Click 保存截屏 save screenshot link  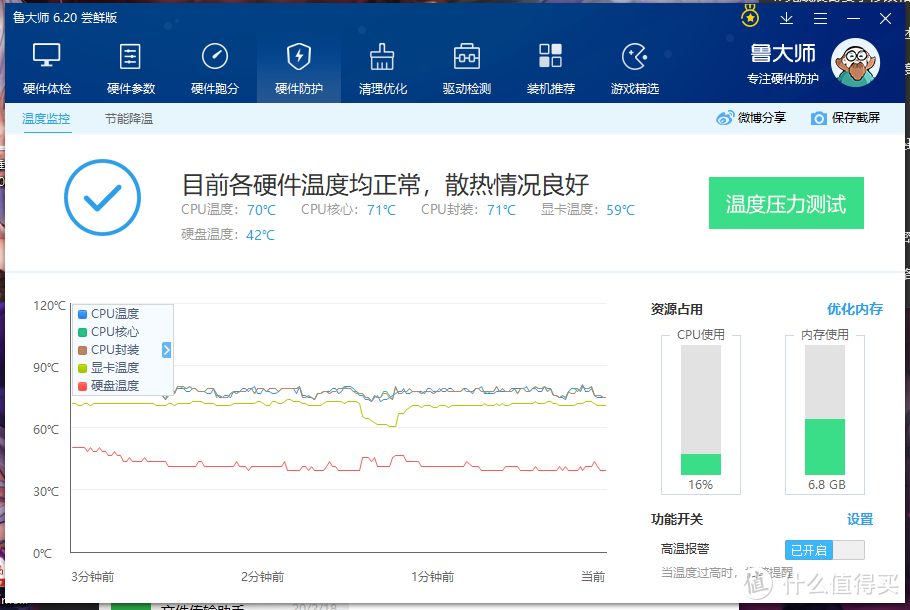856,118
